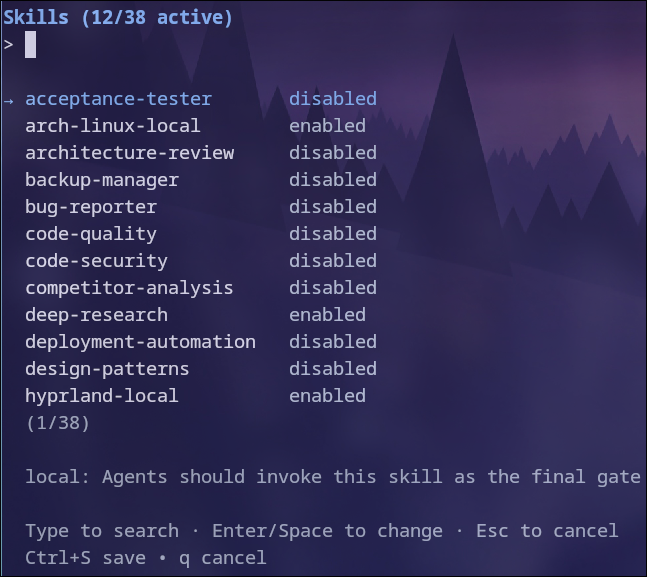The width and height of the screenshot is (647, 577).
Task: Click the Skills (12/38 active) header
Action: pyautogui.click(x=118, y=18)
